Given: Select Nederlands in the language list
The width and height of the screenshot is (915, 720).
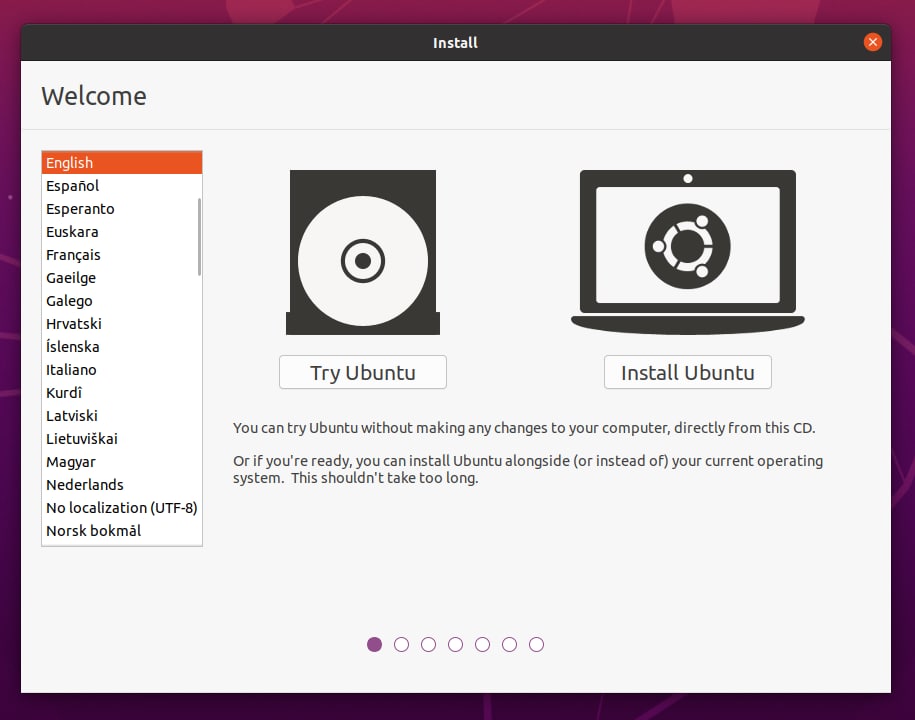Looking at the screenshot, I should pyautogui.click(x=122, y=485).
